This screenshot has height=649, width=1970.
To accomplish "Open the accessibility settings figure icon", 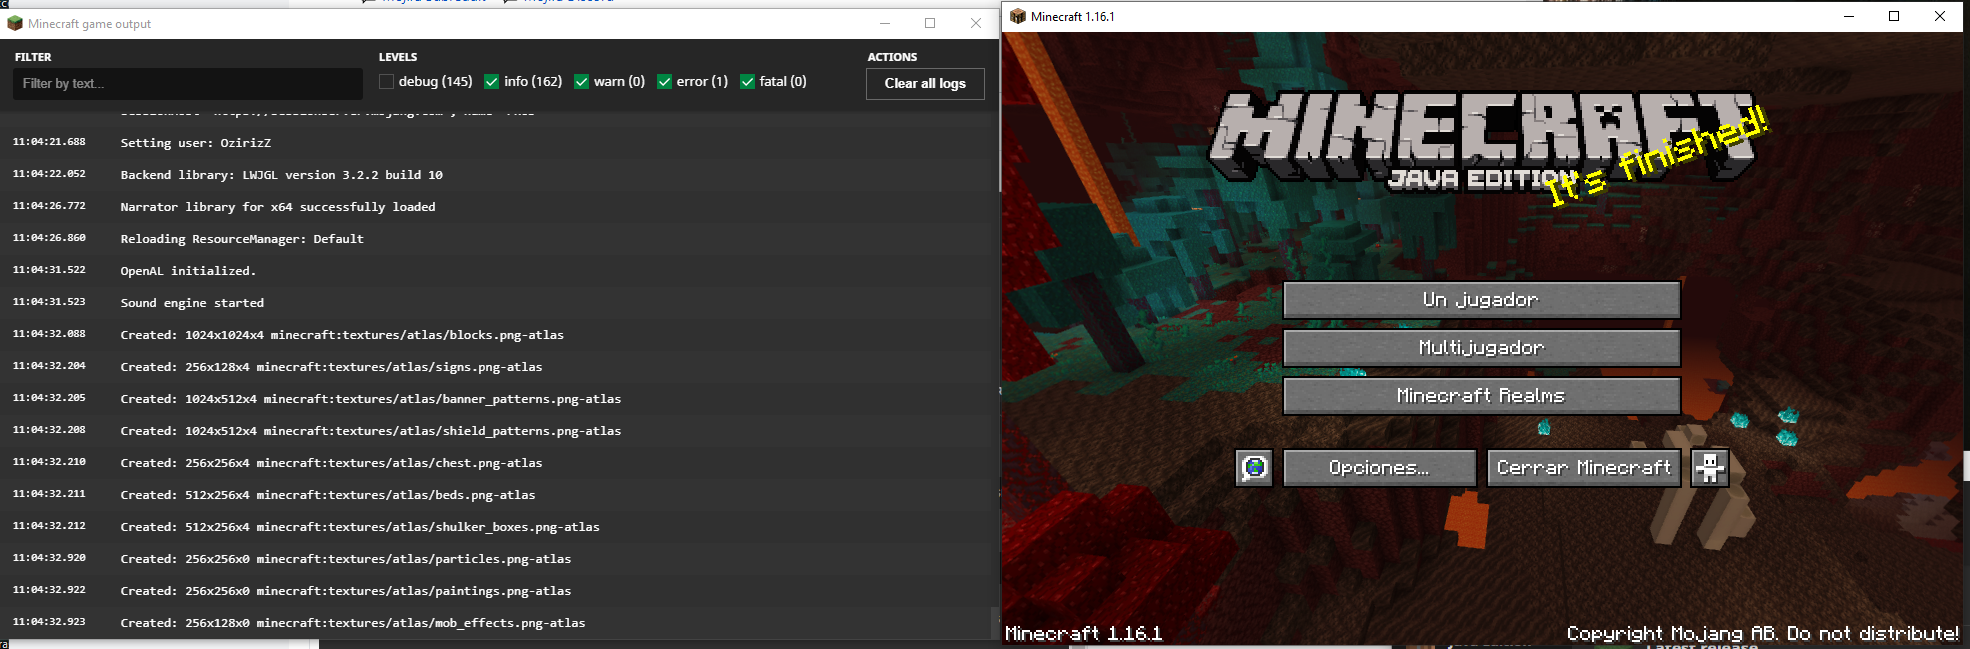I will click(x=1709, y=467).
